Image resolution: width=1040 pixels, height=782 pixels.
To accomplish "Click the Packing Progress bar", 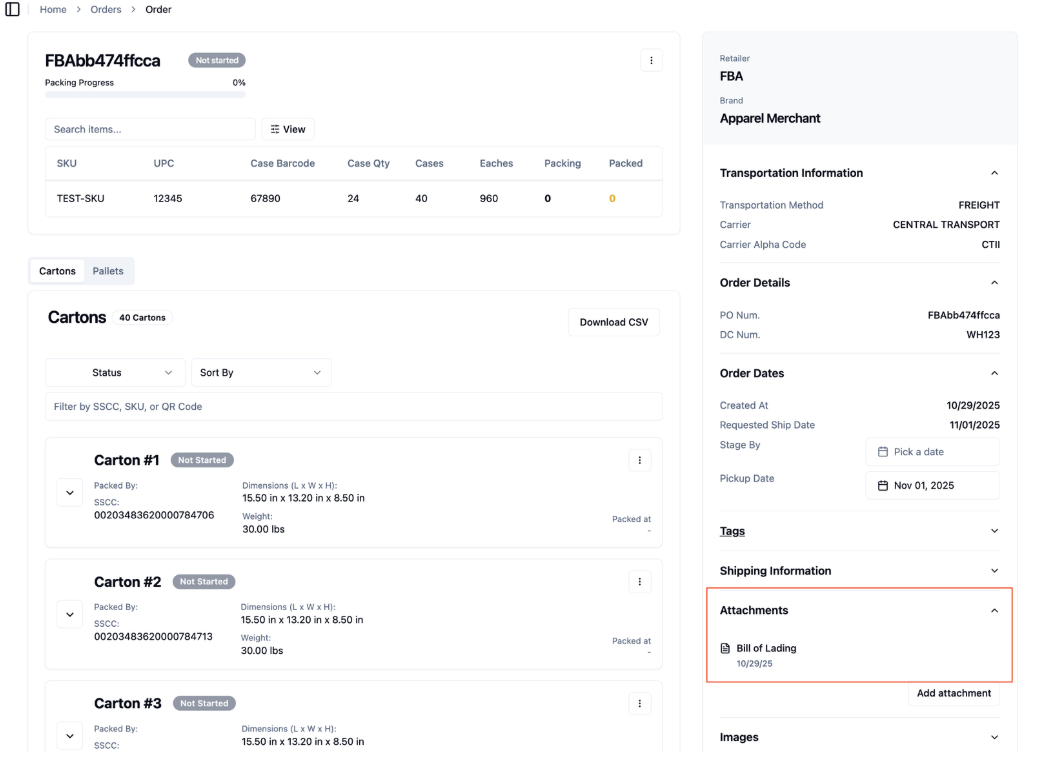I will pos(145,95).
